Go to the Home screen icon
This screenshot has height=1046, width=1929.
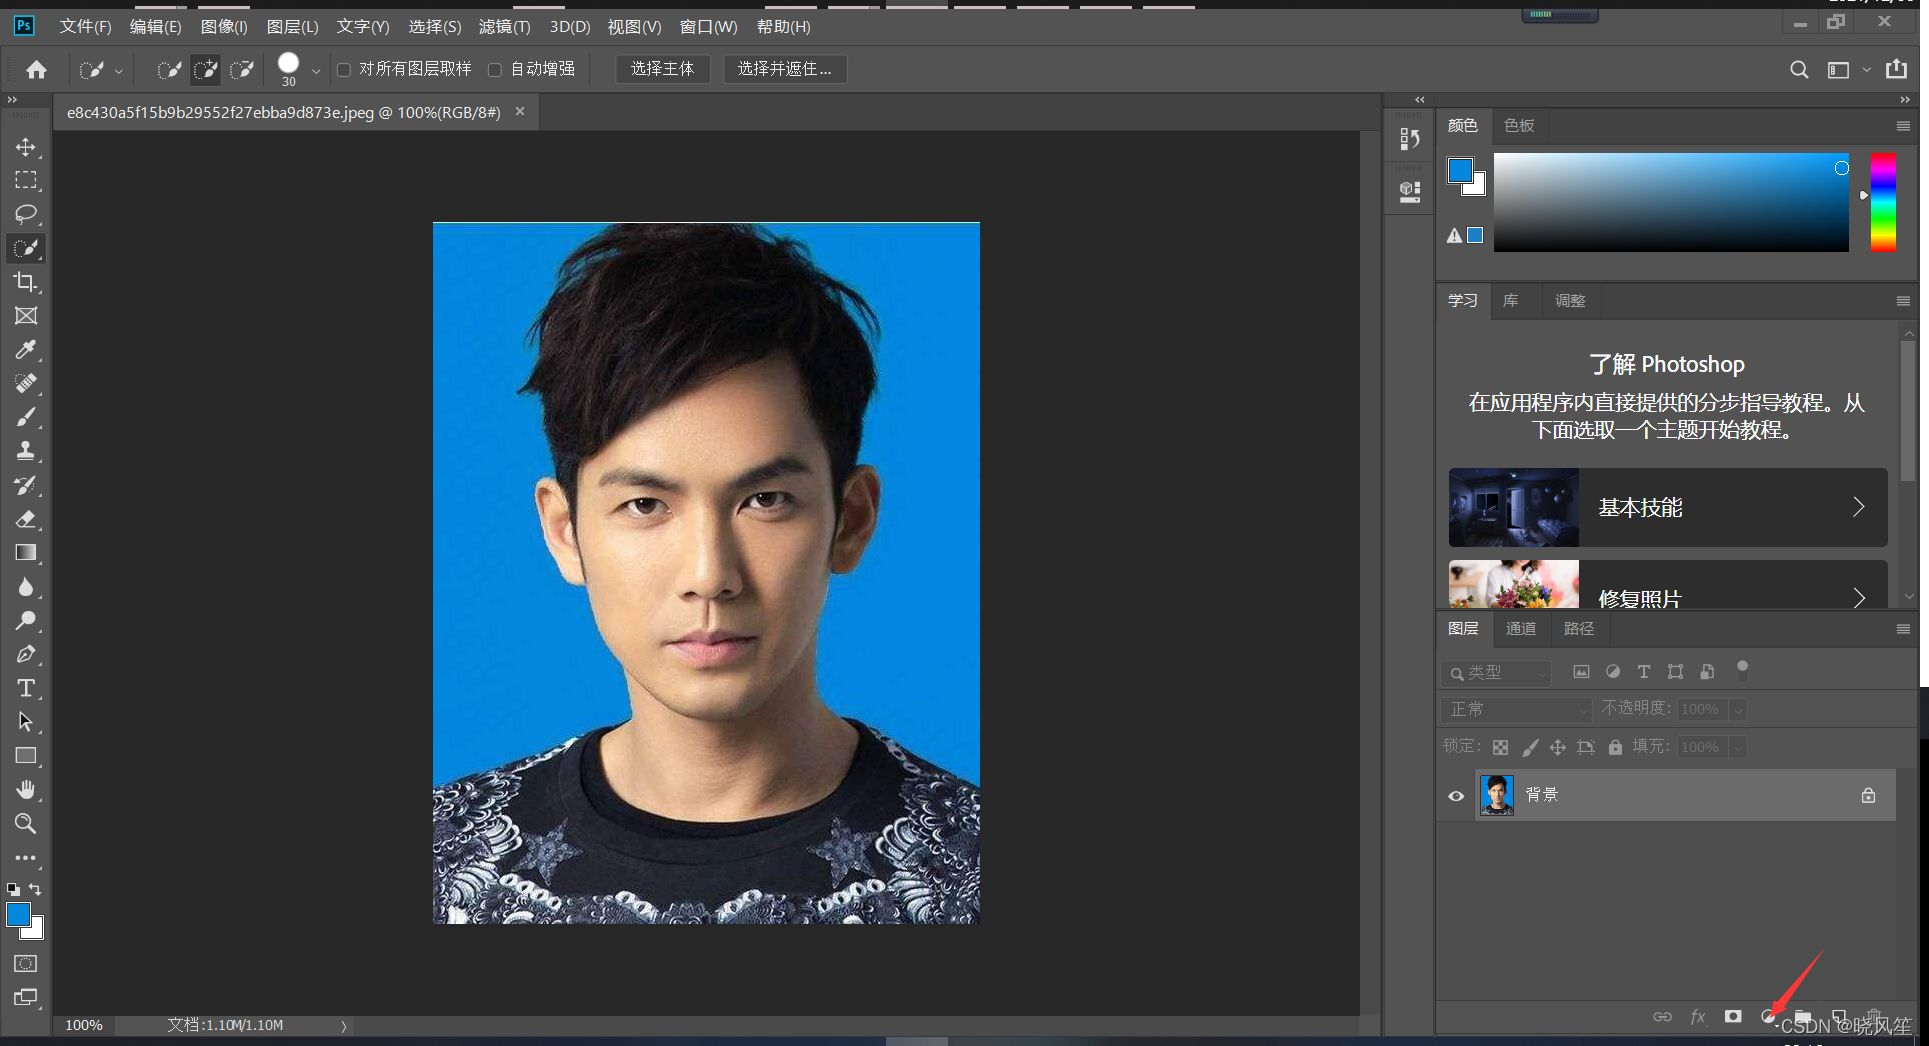coord(37,69)
